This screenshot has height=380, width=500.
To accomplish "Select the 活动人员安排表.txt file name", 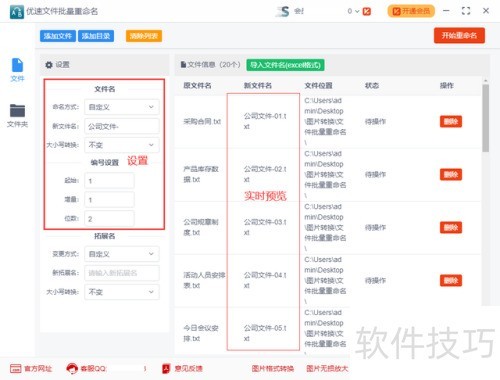I will point(204,280).
